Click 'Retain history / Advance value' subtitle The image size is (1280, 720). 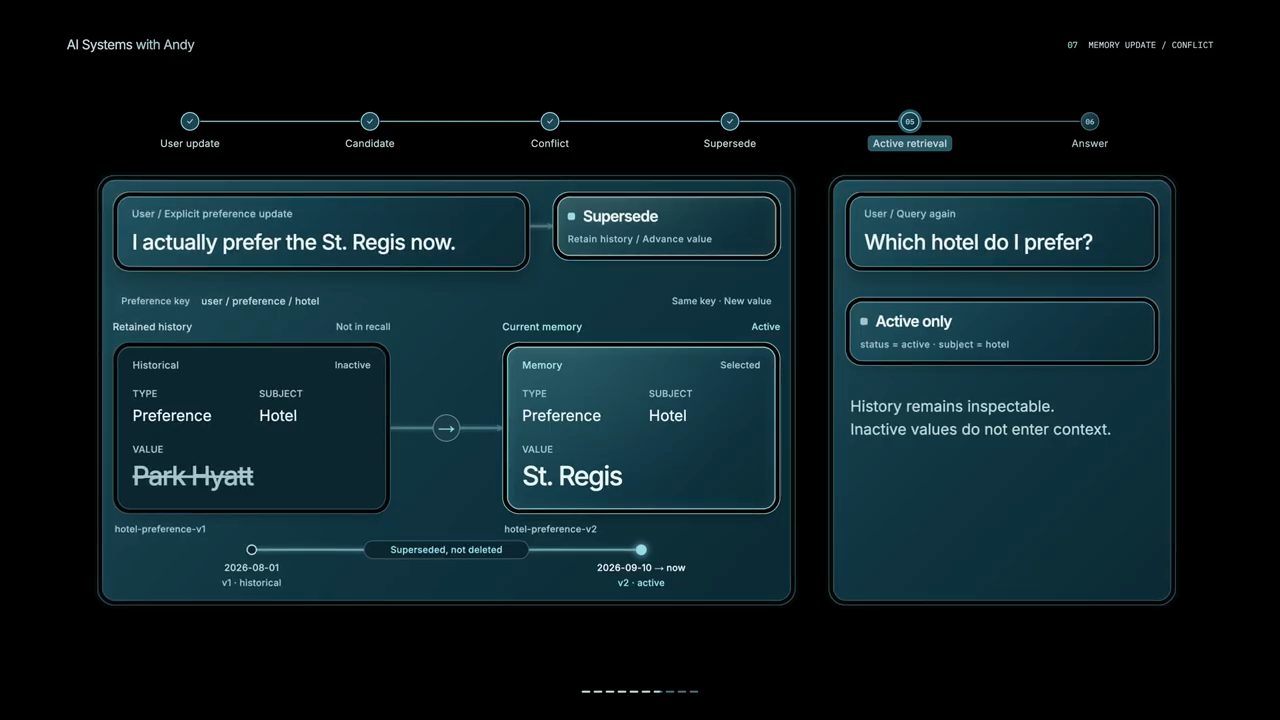pos(640,239)
